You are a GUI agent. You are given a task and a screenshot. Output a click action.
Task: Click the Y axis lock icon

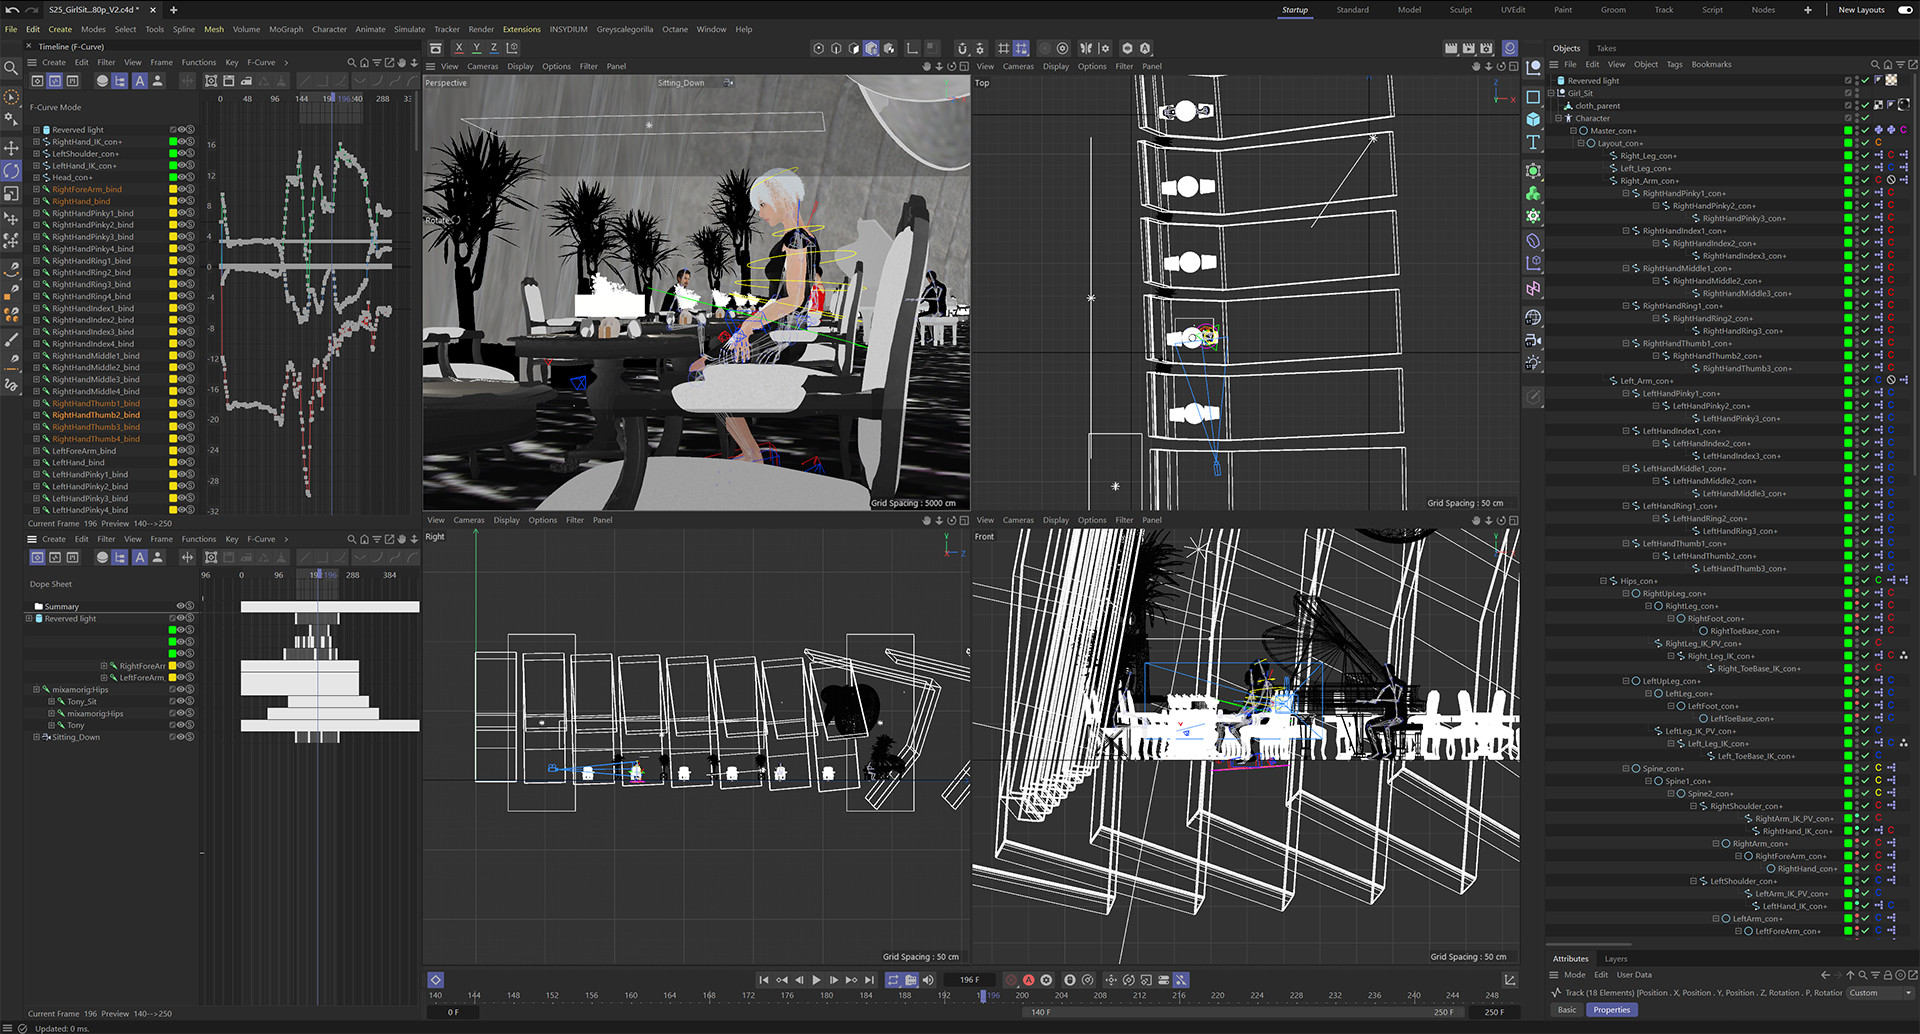point(476,48)
